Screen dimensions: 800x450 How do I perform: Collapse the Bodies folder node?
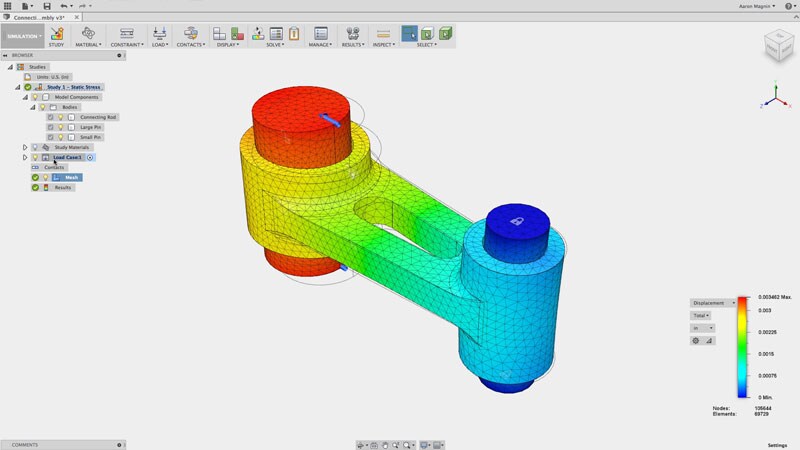click(x=33, y=107)
